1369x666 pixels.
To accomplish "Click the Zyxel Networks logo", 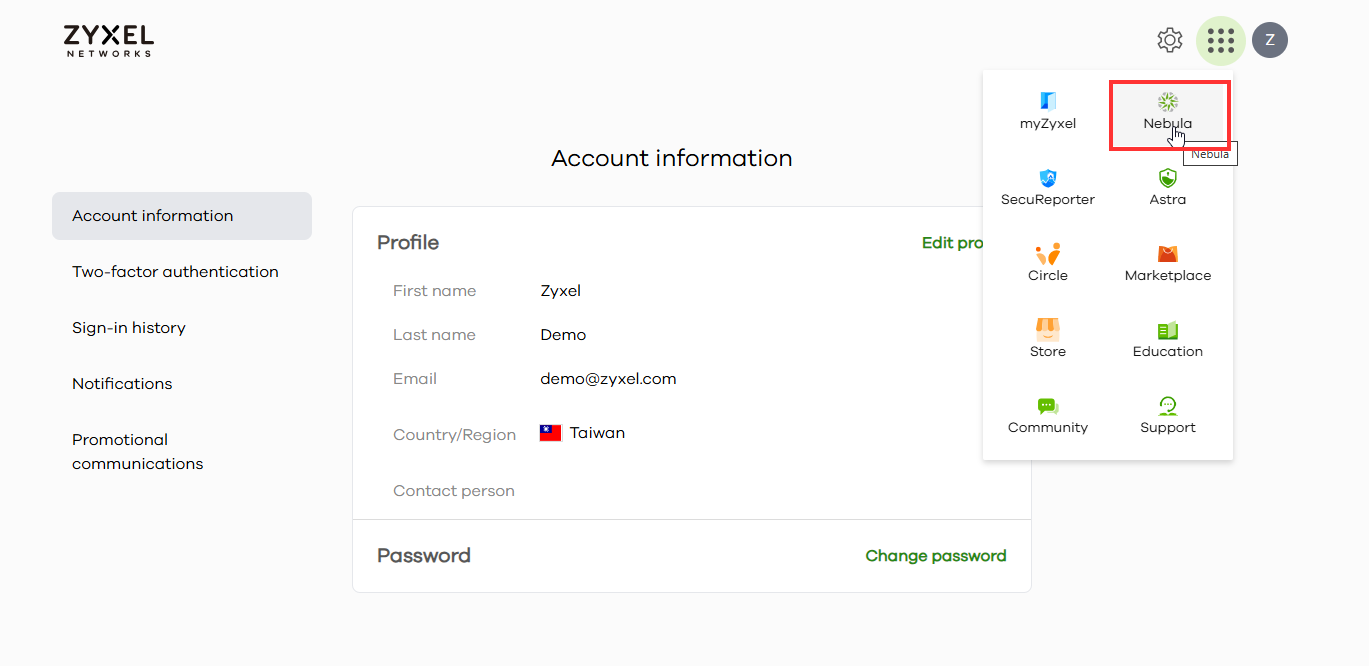I will [108, 41].
